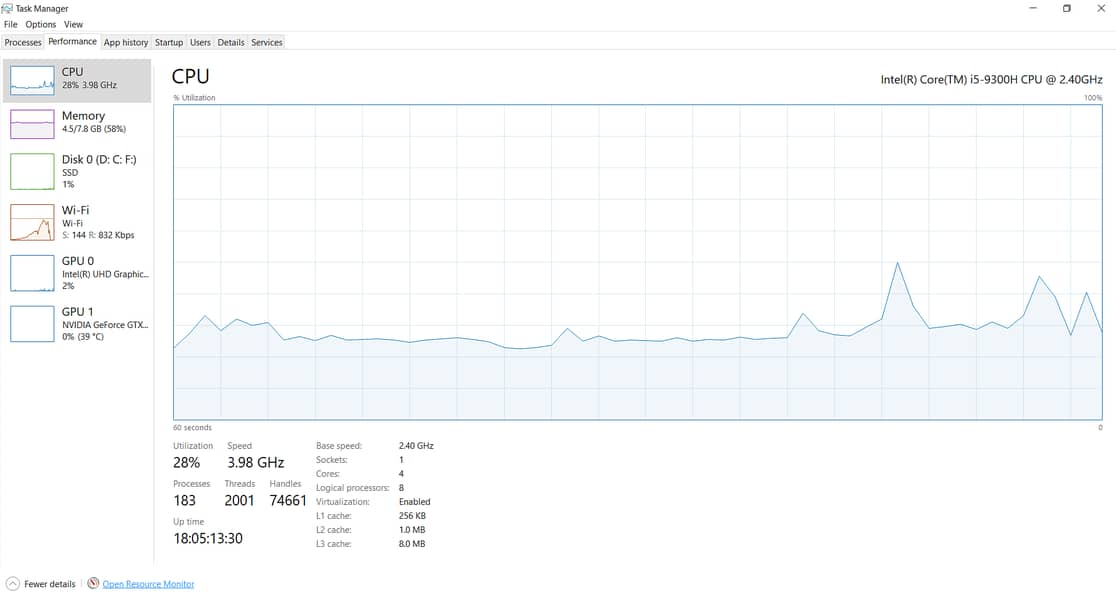Click the Open Resource Monitor link

click(x=148, y=584)
